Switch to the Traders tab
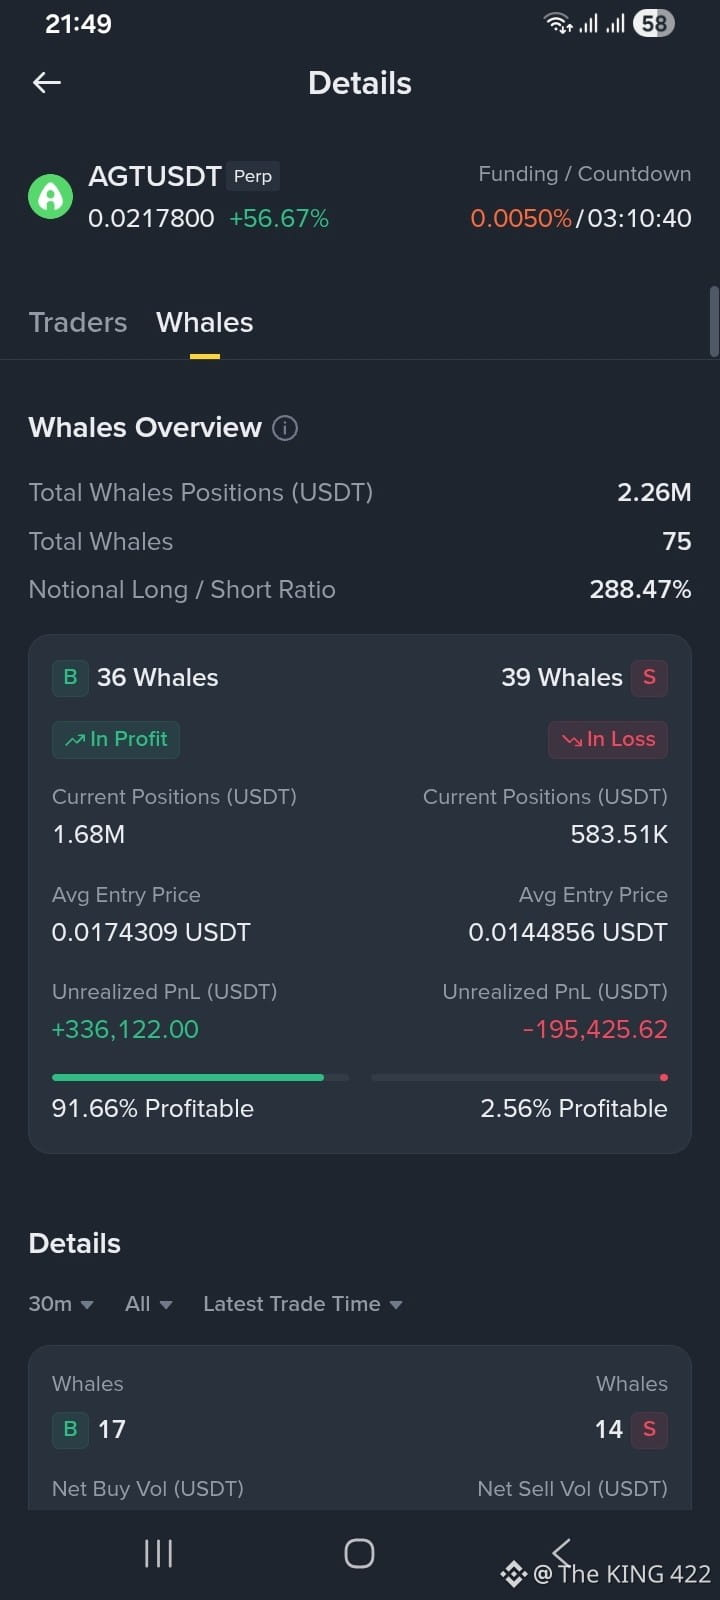Viewport: 720px width, 1600px height. [x=78, y=322]
